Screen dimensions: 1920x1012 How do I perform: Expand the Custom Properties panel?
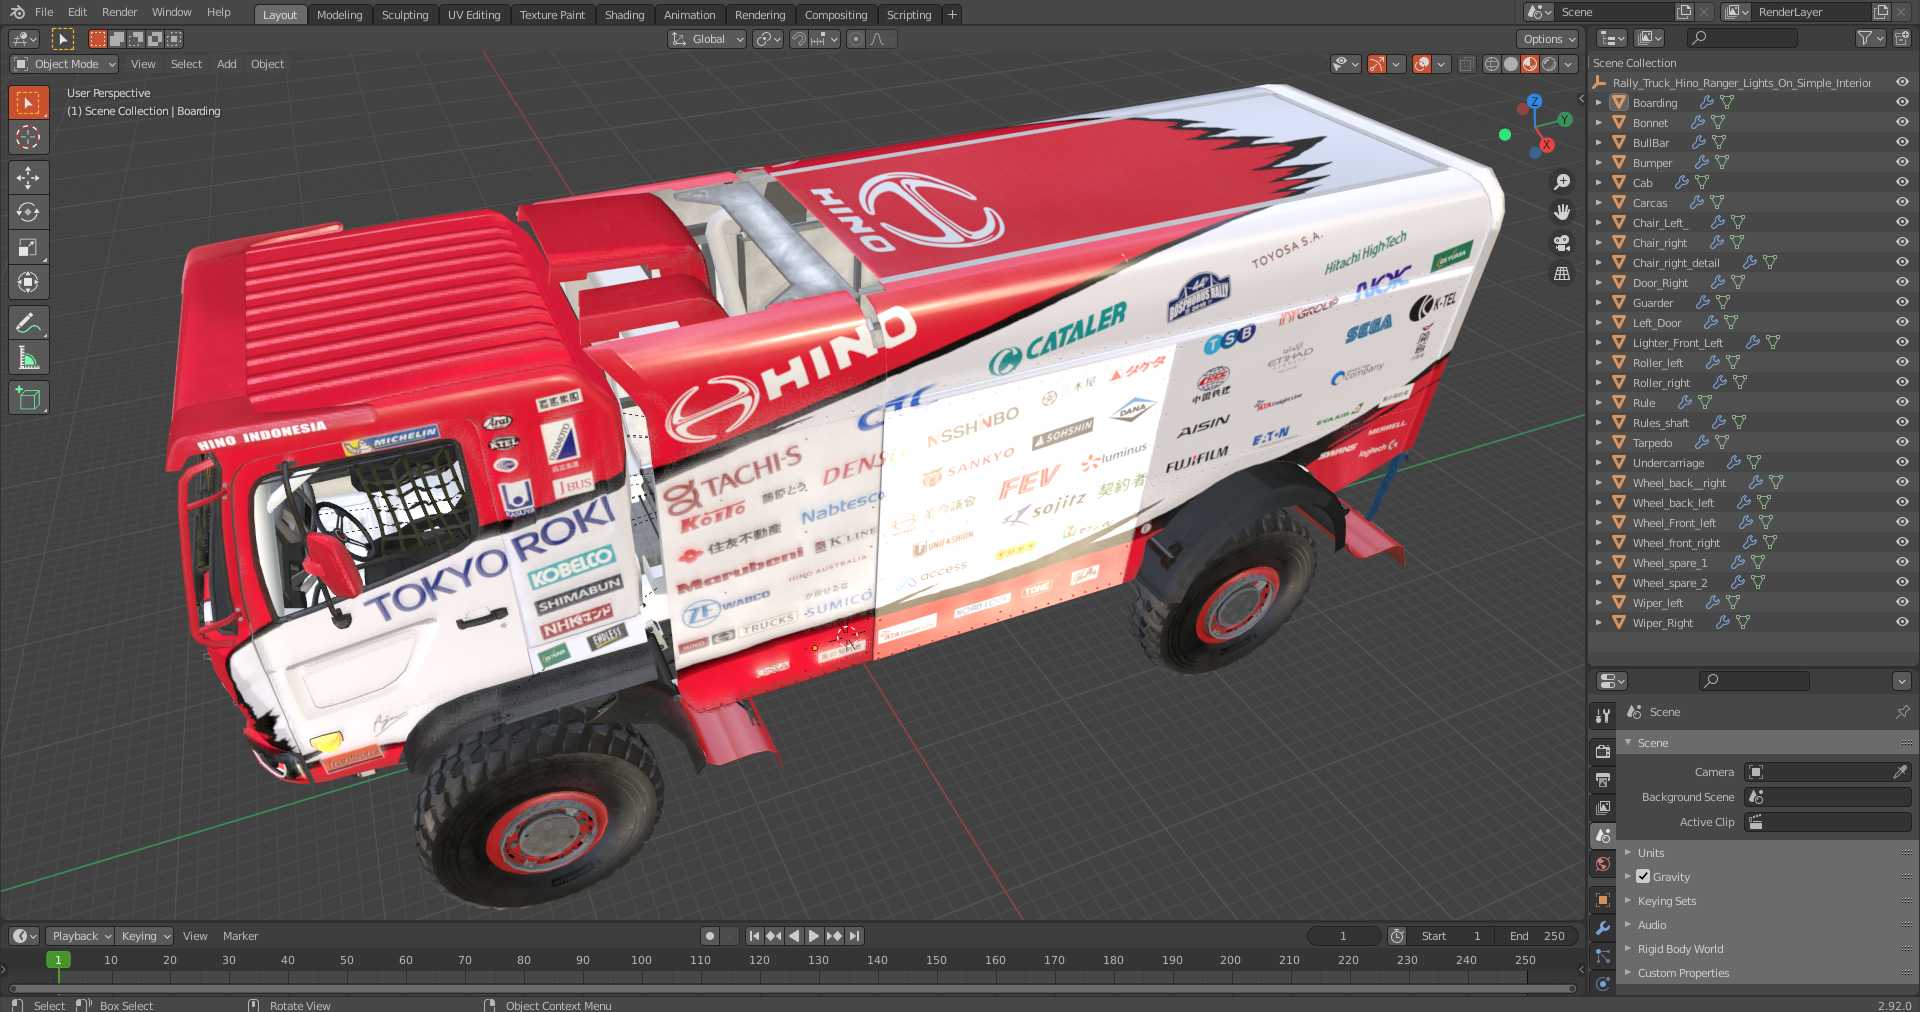pyautogui.click(x=1683, y=973)
